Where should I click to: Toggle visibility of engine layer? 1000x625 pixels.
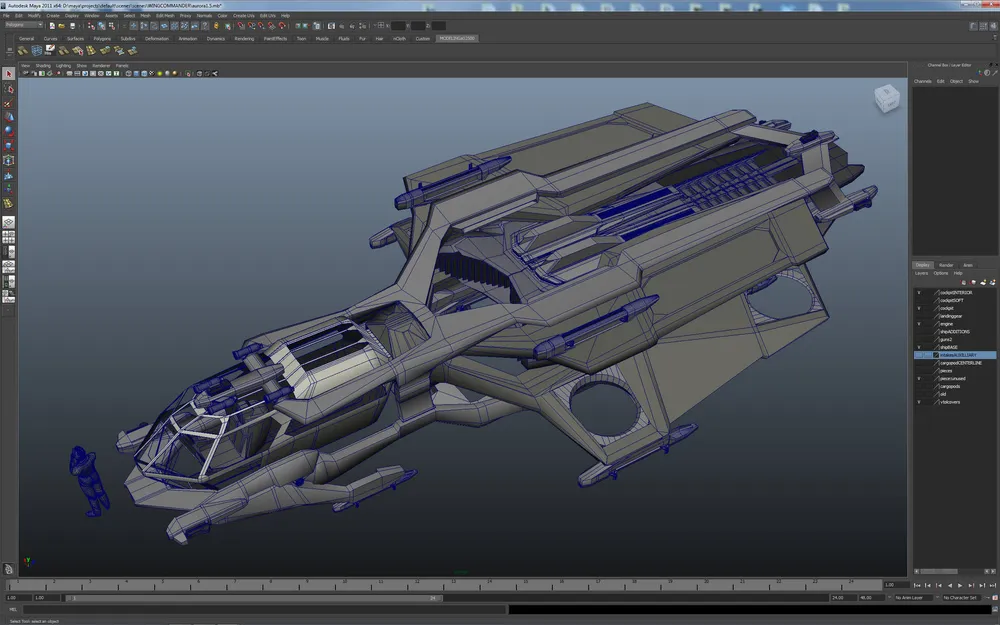[x=919, y=324]
